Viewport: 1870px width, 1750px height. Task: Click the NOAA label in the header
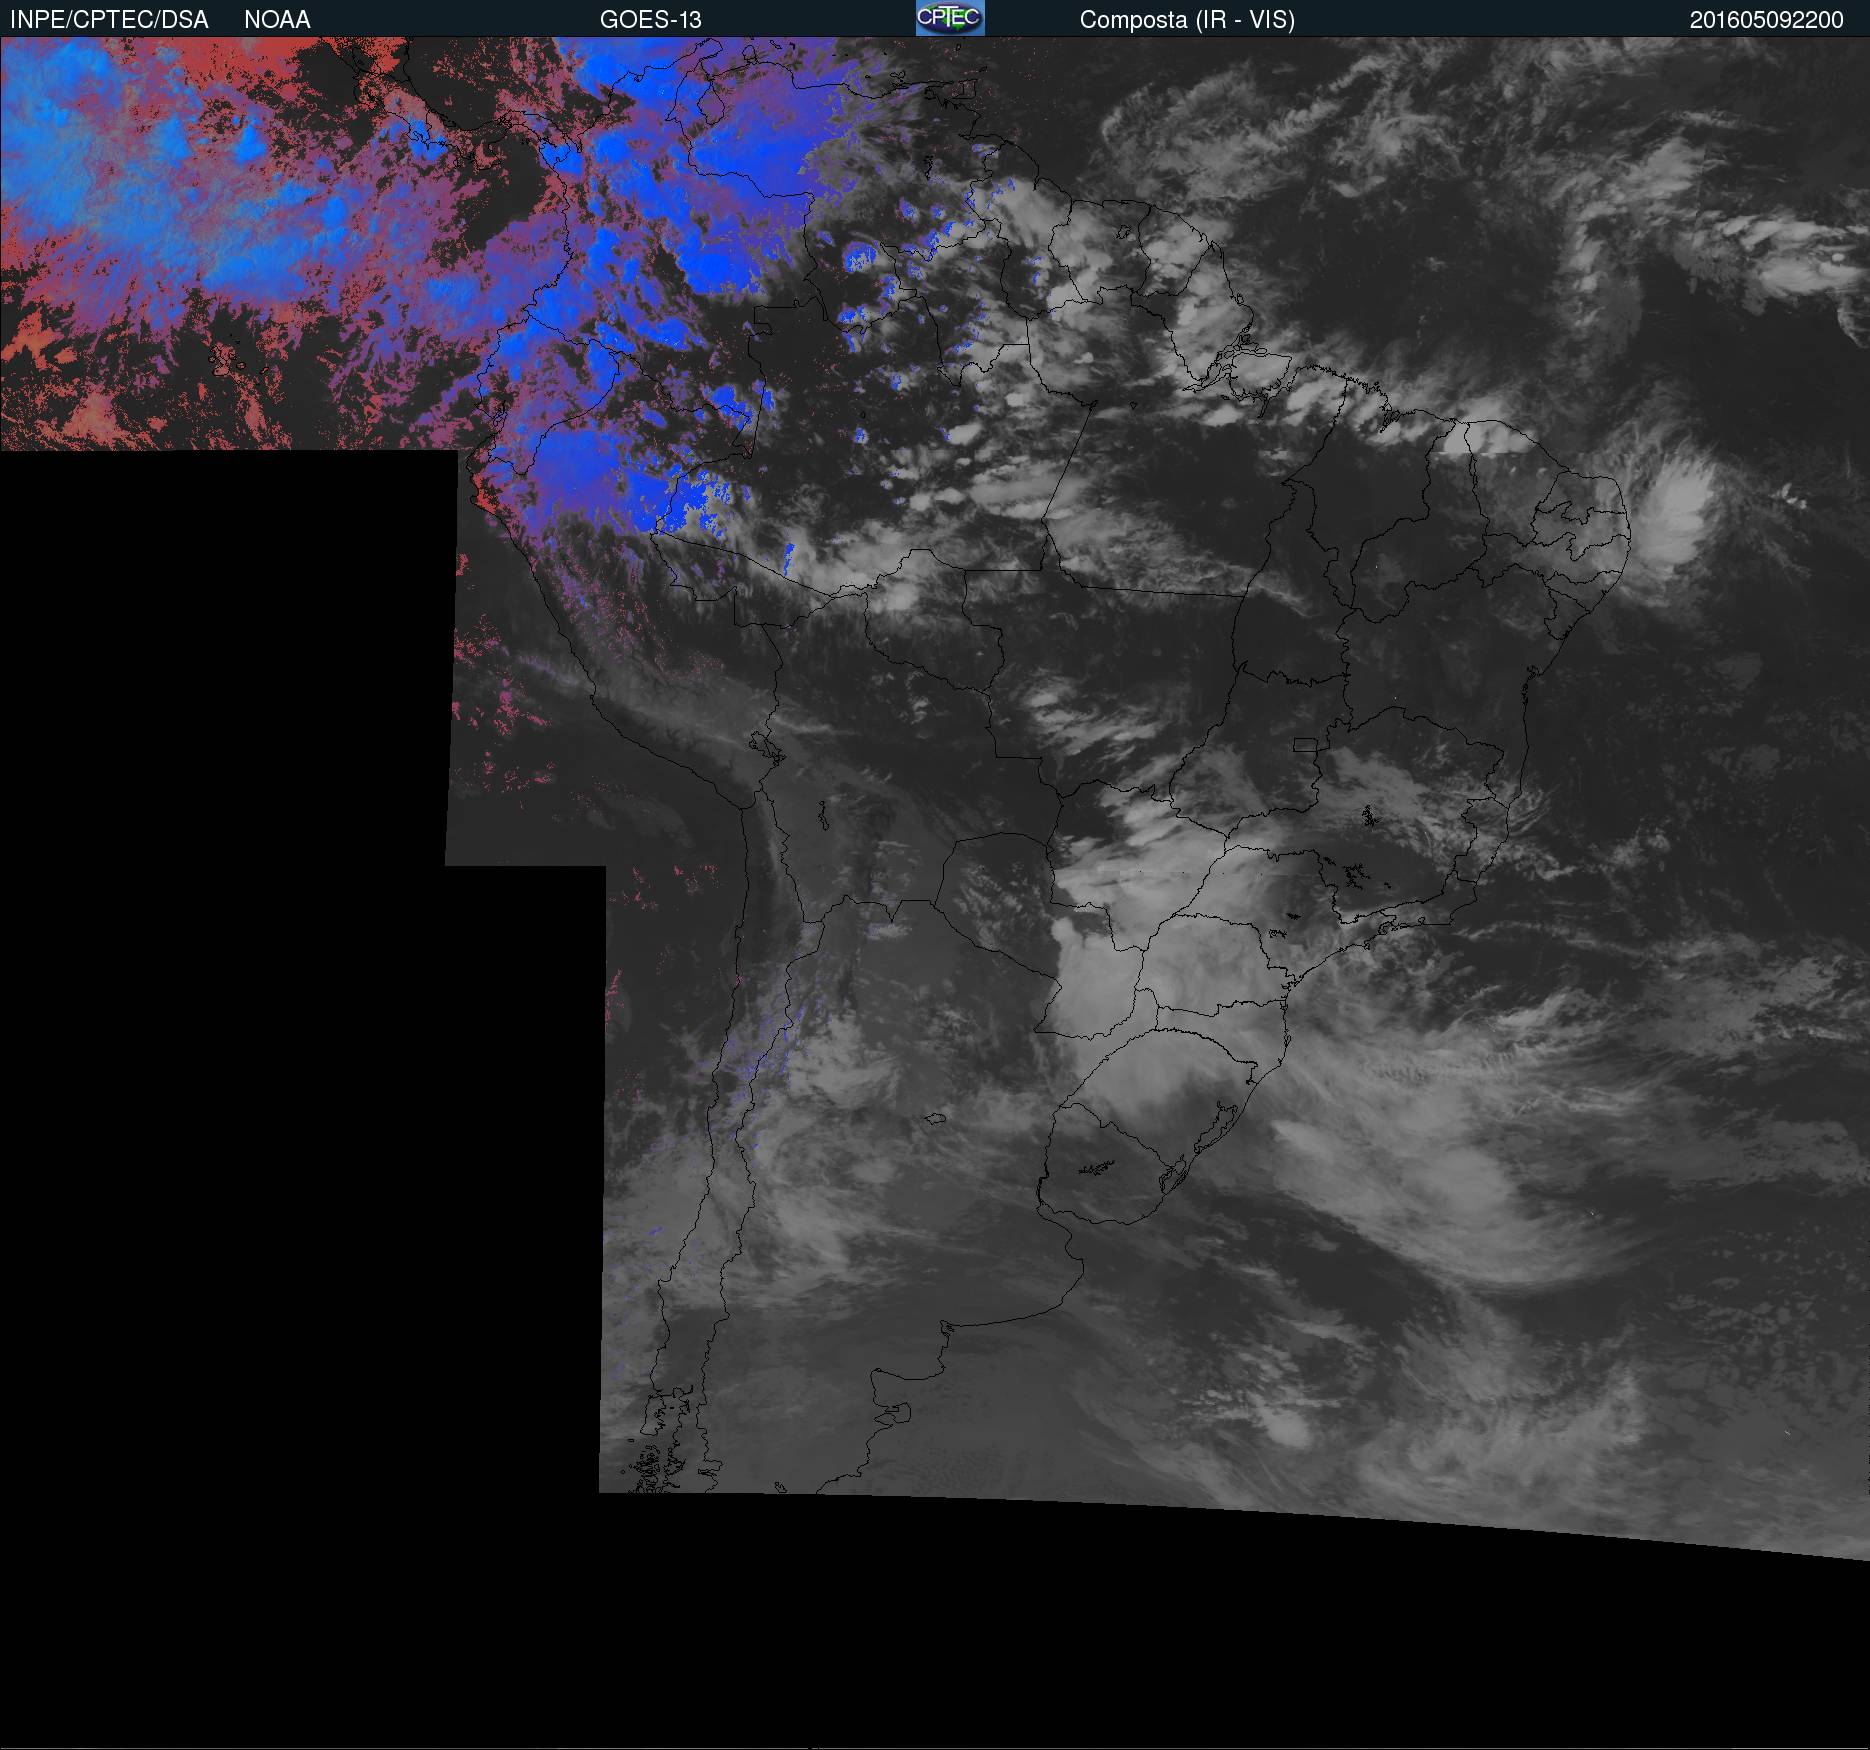coord(277,19)
